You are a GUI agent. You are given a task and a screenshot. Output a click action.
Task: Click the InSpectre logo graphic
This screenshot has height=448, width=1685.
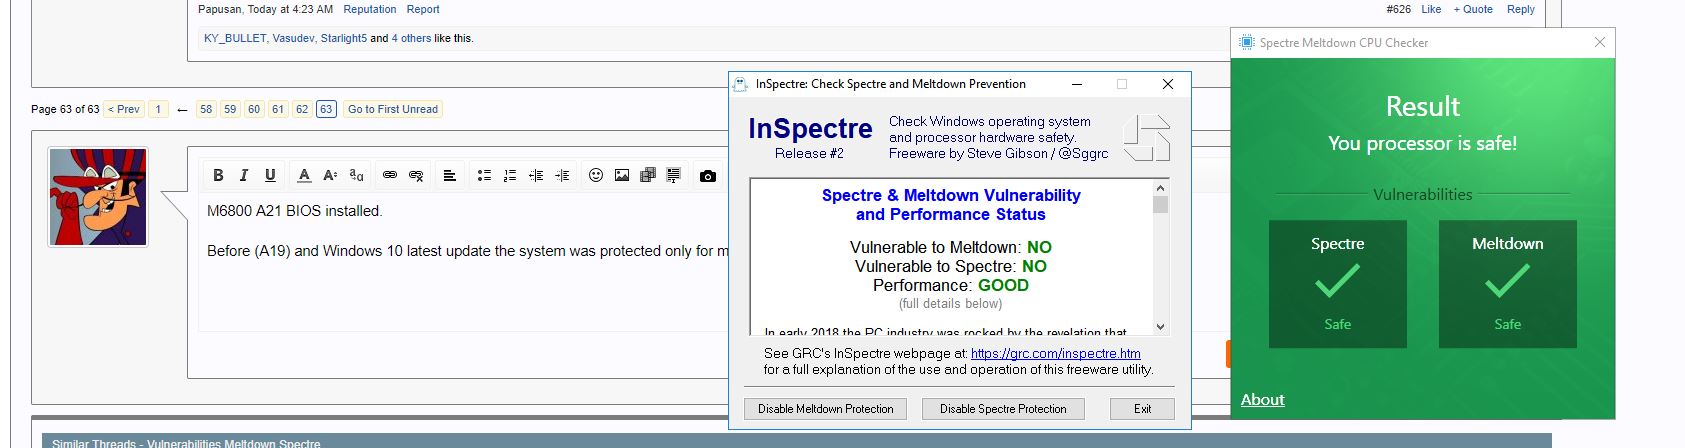(x=1146, y=138)
